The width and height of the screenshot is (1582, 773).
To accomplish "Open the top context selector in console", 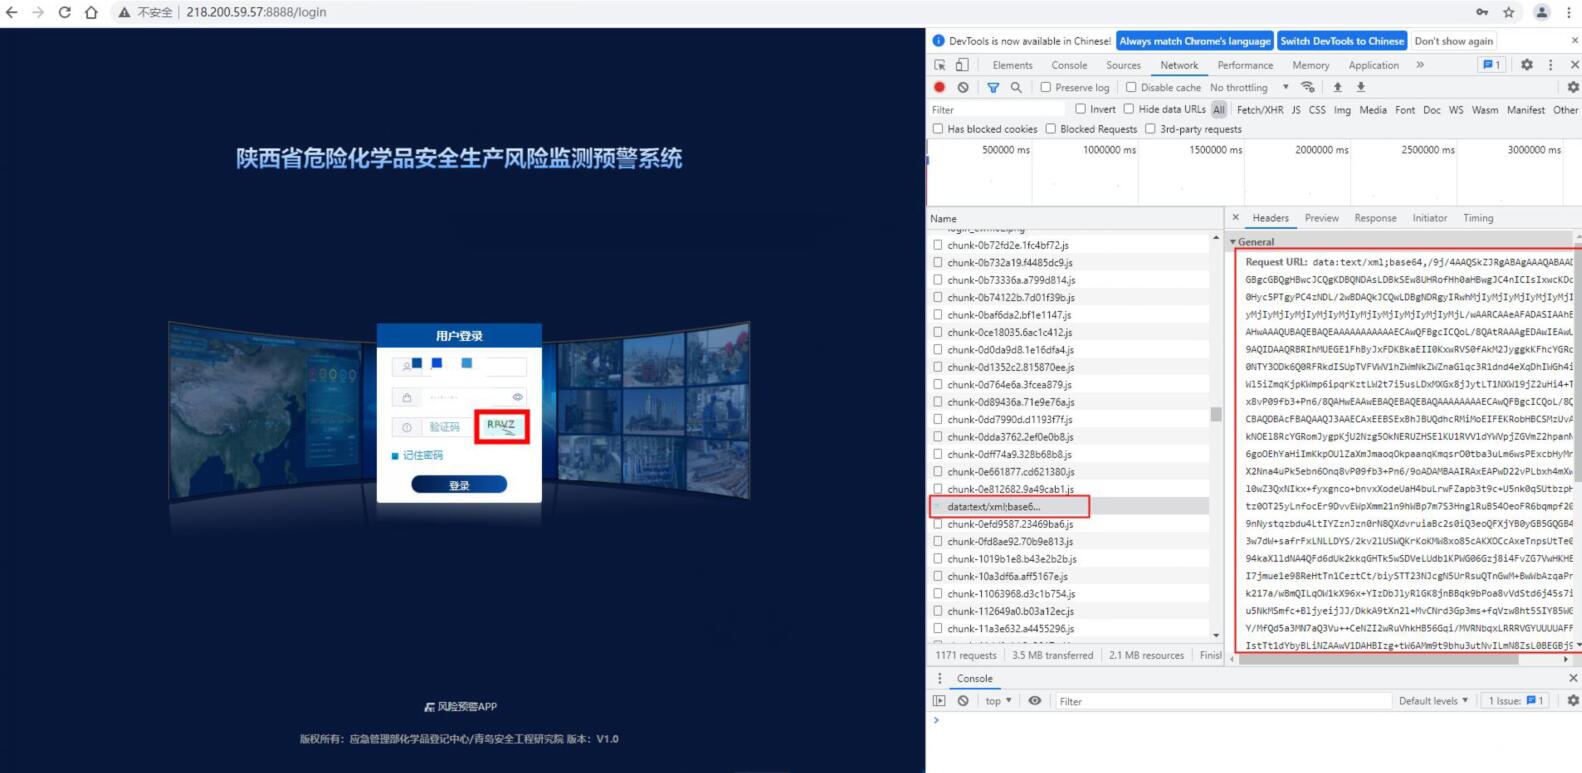I will pos(998,701).
